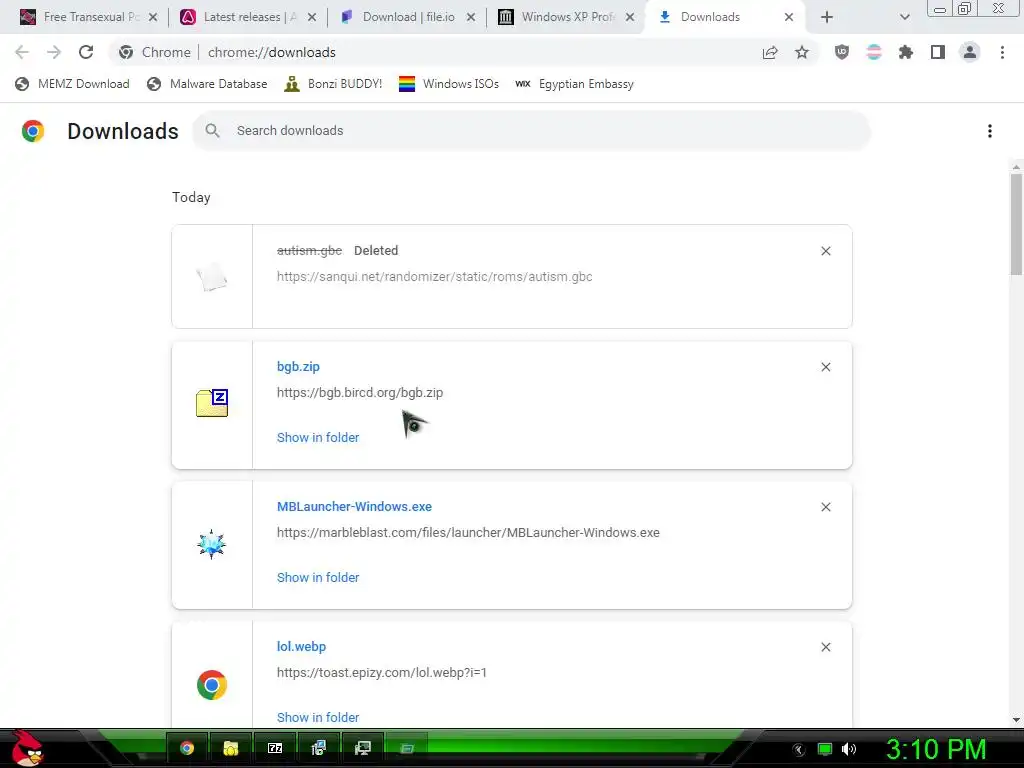This screenshot has height=768, width=1024.
Task: Open the 7-Zip taskbar icon
Action: point(275,748)
